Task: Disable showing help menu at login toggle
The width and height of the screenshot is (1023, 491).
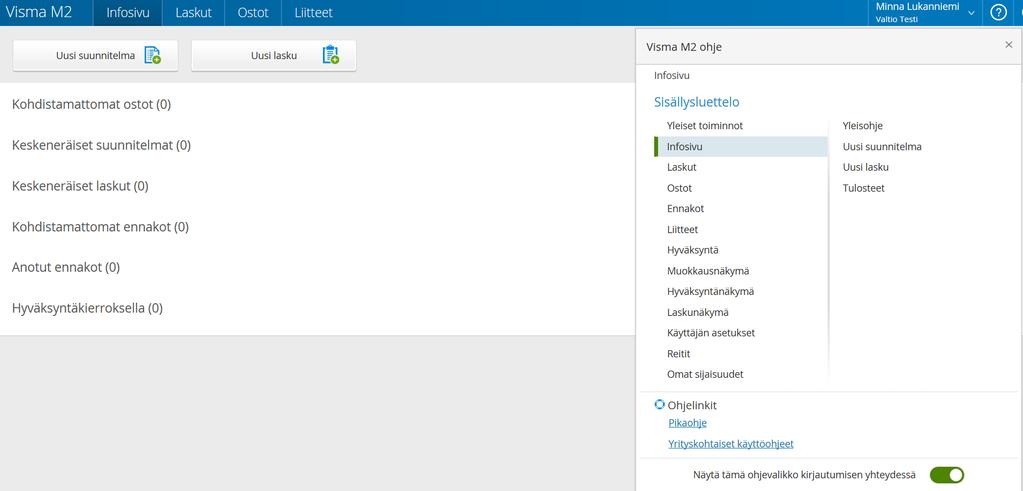Action: click(947, 475)
